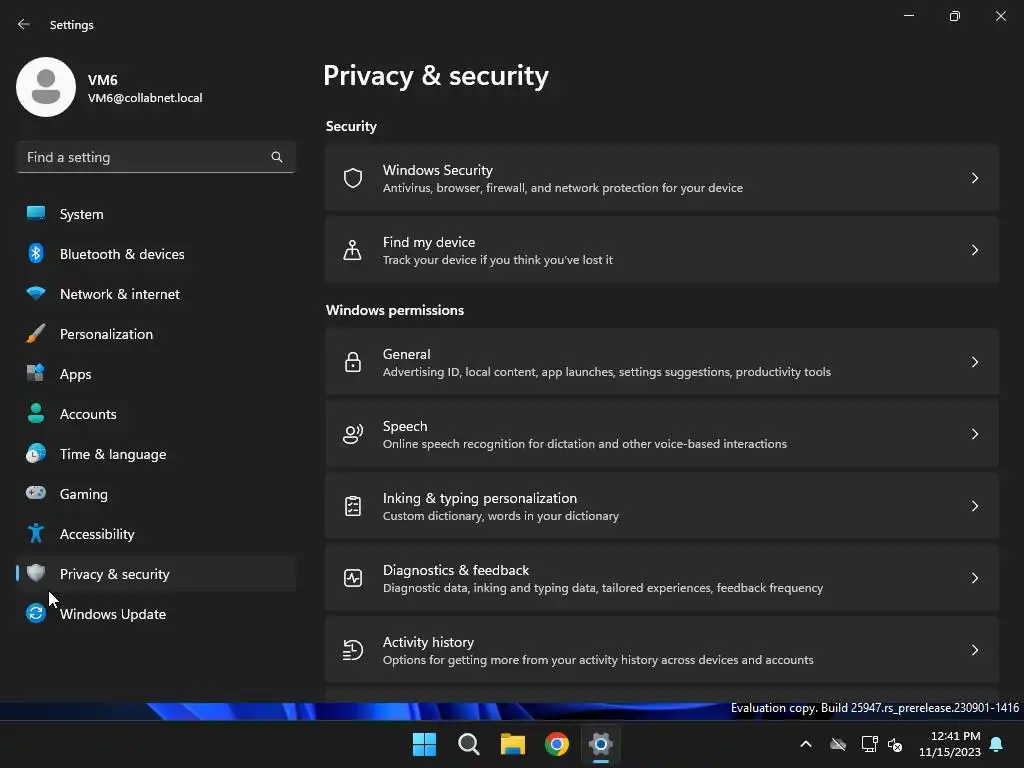Expand Activity history with its chevron
This screenshot has height=768, width=1024.
[974, 650]
